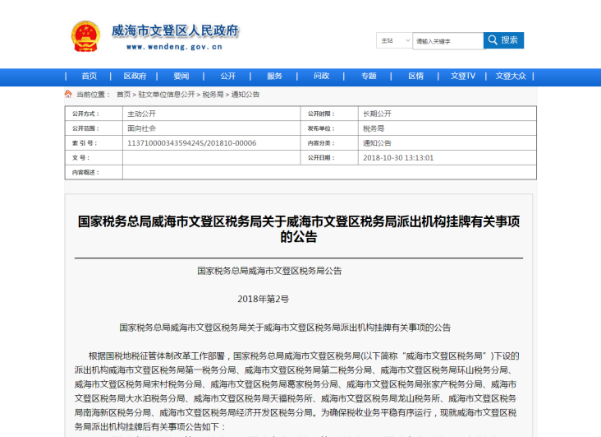Select 文登大众 in the navigation bar
Viewport: 601px width, 437px height.
point(511,76)
